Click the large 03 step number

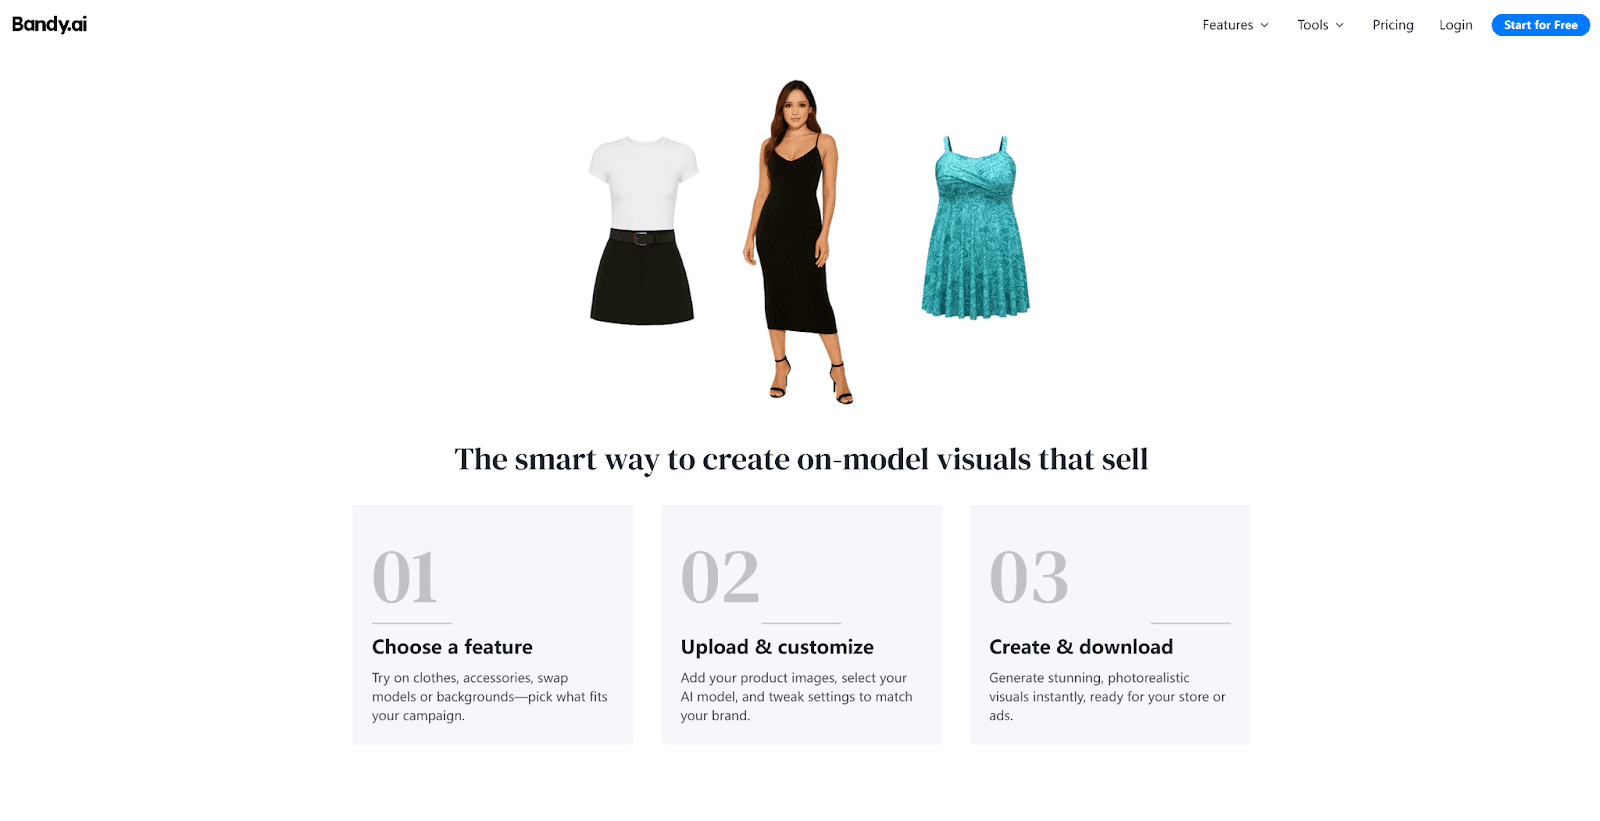click(x=1029, y=577)
